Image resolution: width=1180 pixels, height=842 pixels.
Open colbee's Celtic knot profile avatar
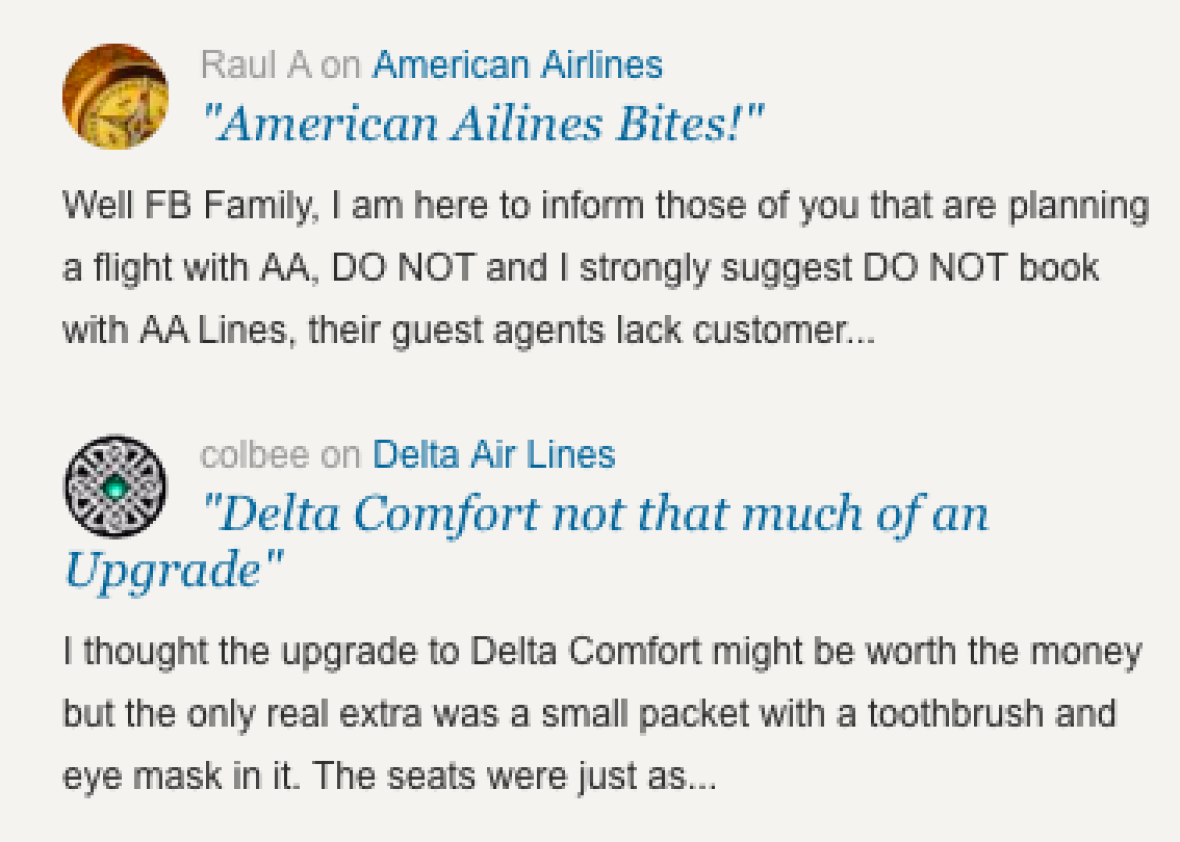115,486
